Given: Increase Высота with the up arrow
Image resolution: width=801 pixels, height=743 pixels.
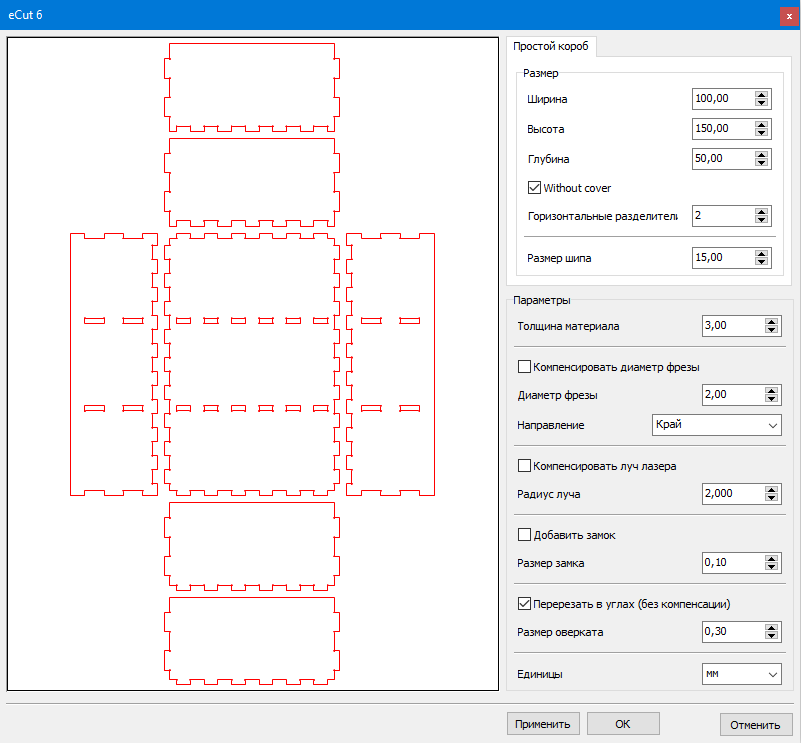Looking at the screenshot, I should (x=762, y=125).
